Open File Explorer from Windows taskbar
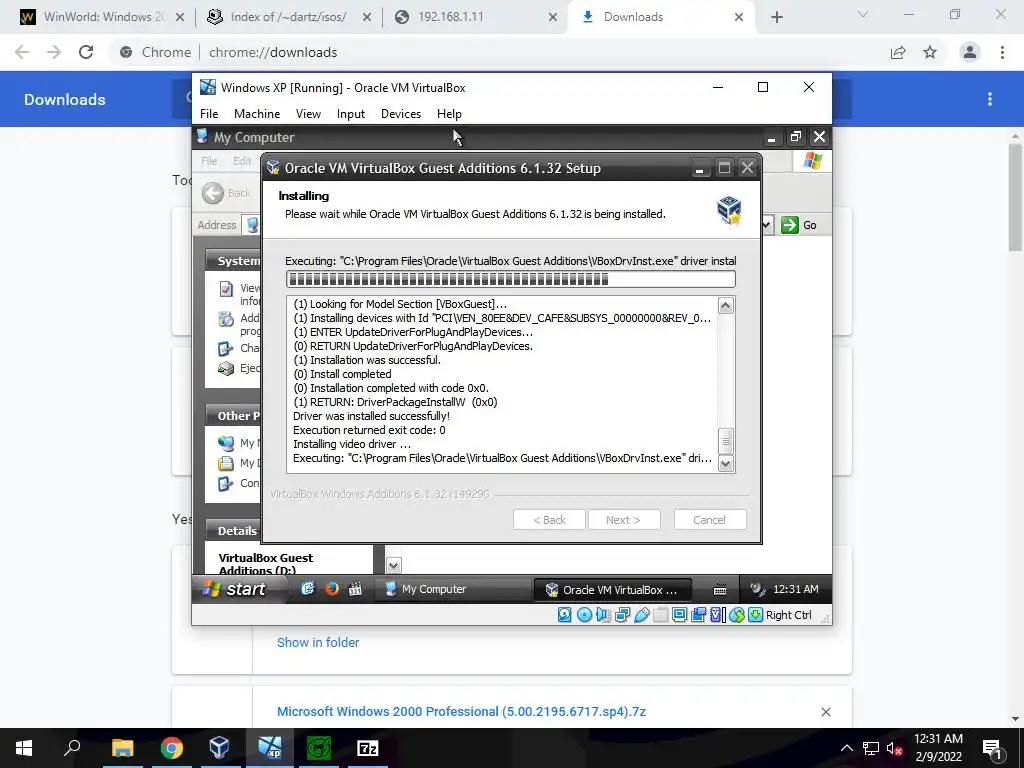This screenshot has height=768, width=1024. 122,748
